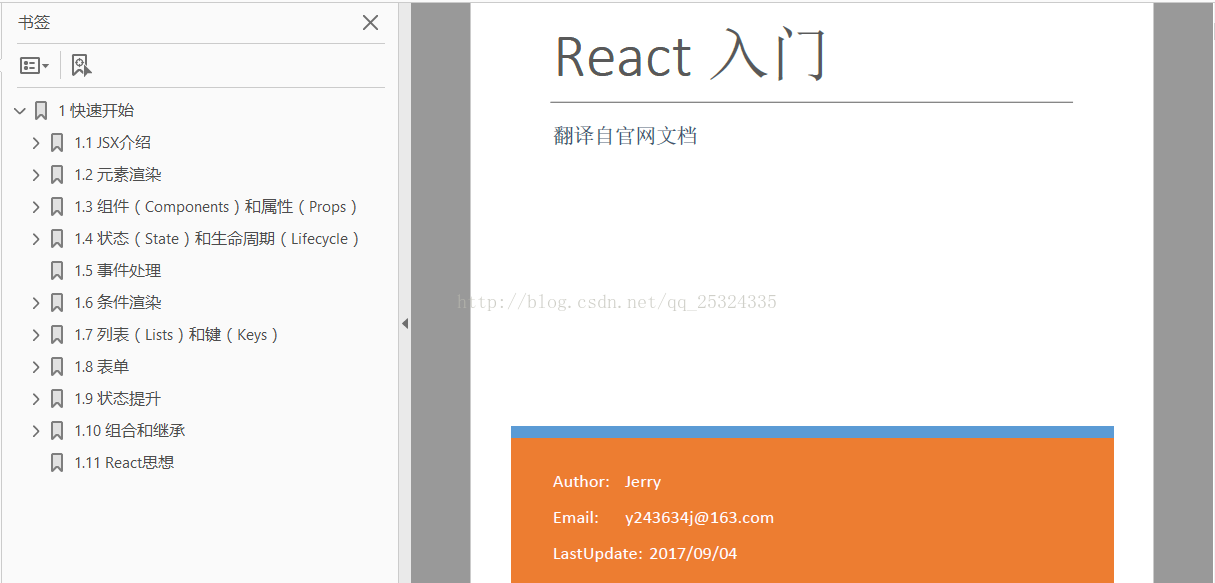Go to bookmark 1.2 元素渲染
This screenshot has height=583, width=1215.
[x=118, y=175]
